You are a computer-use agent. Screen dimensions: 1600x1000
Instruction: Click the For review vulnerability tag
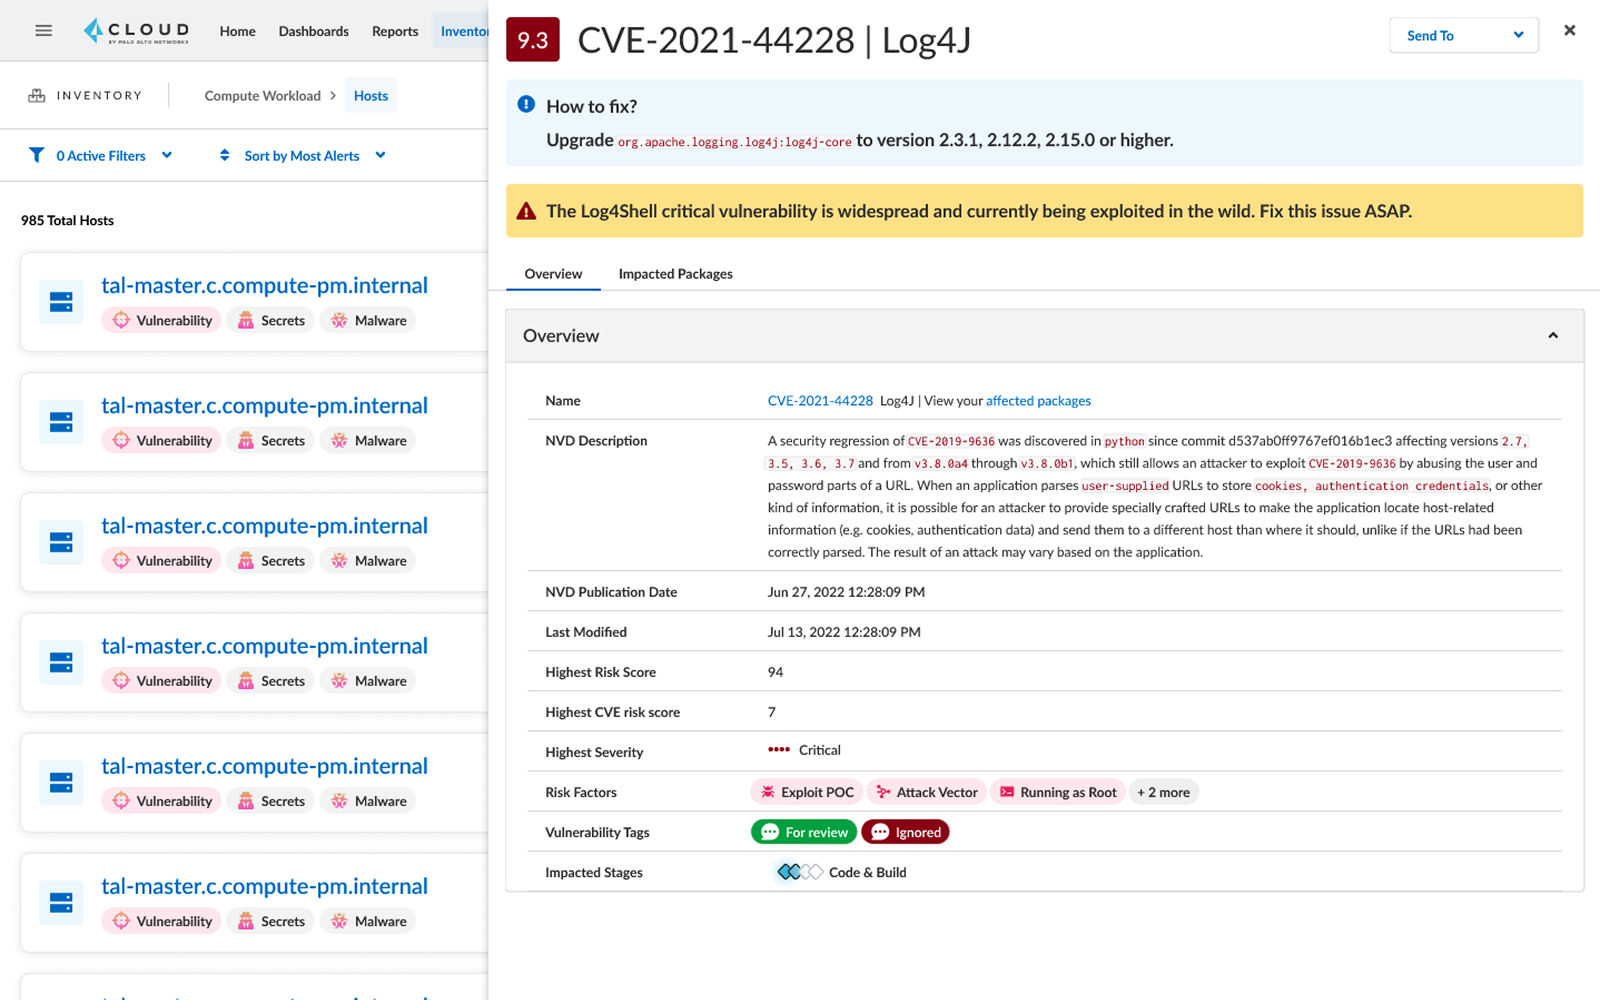(x=804, y=832)
